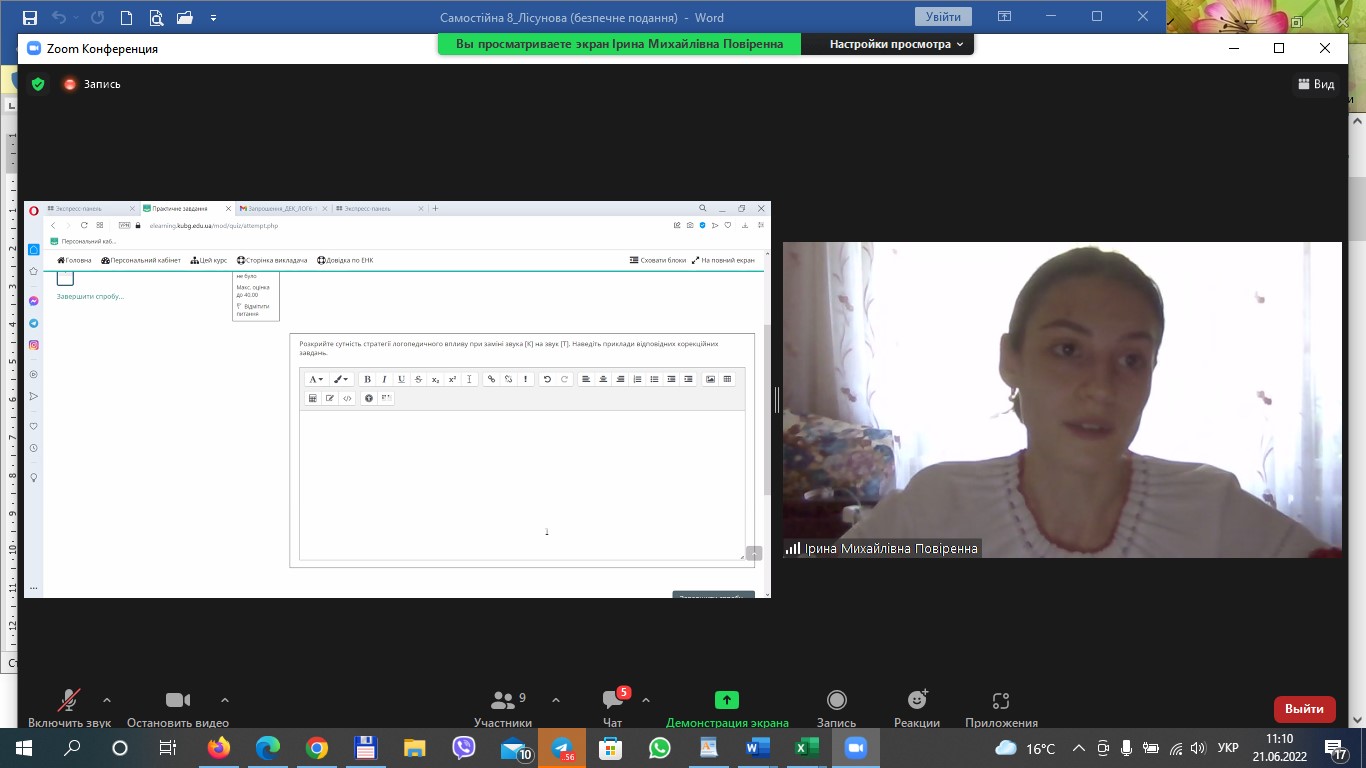Image resolution: width=1366 pixels, height=768 pixels.
Task: Expand the chat options arrow
Action: click(646, 700)
